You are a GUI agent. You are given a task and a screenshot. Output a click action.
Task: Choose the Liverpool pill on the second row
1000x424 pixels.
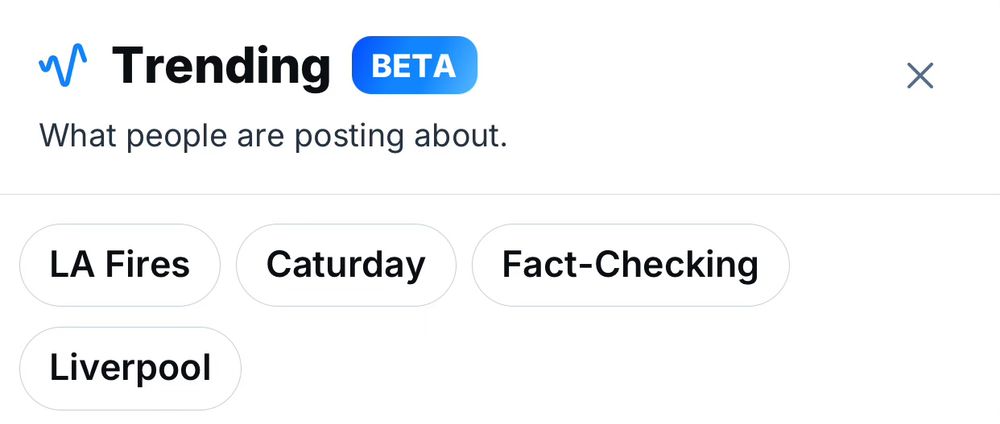(130, 368)
